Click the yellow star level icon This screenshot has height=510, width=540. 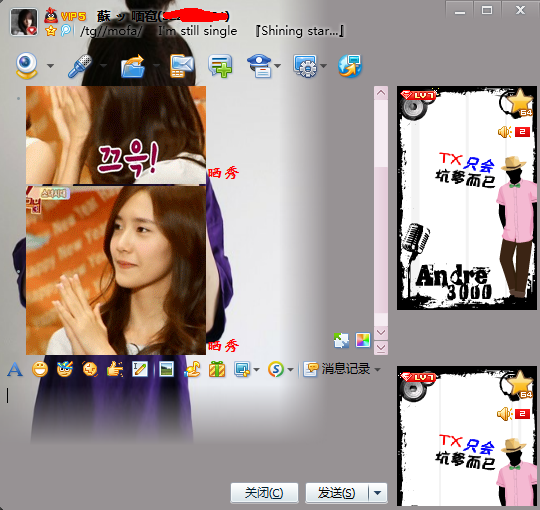(x=51, y=31)
